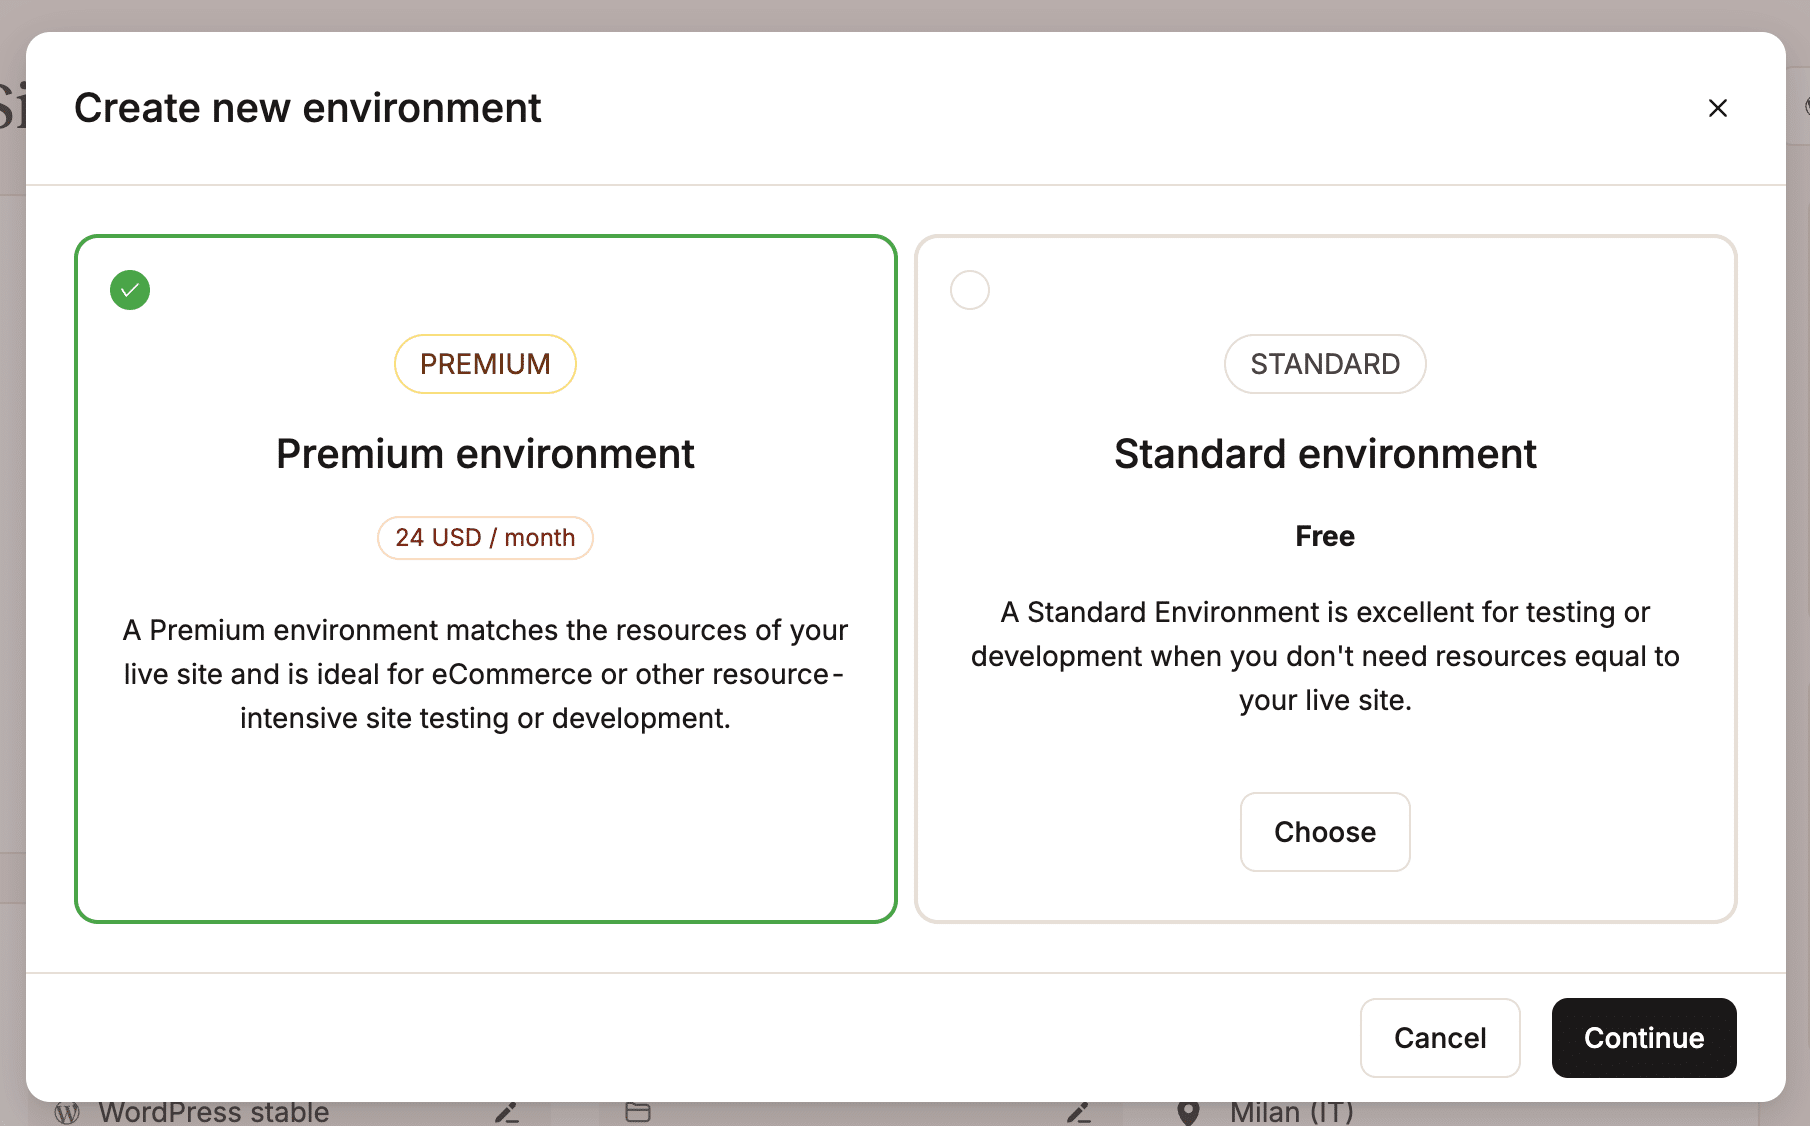
Task: Click the Cancel button
Action: 1440,1038
